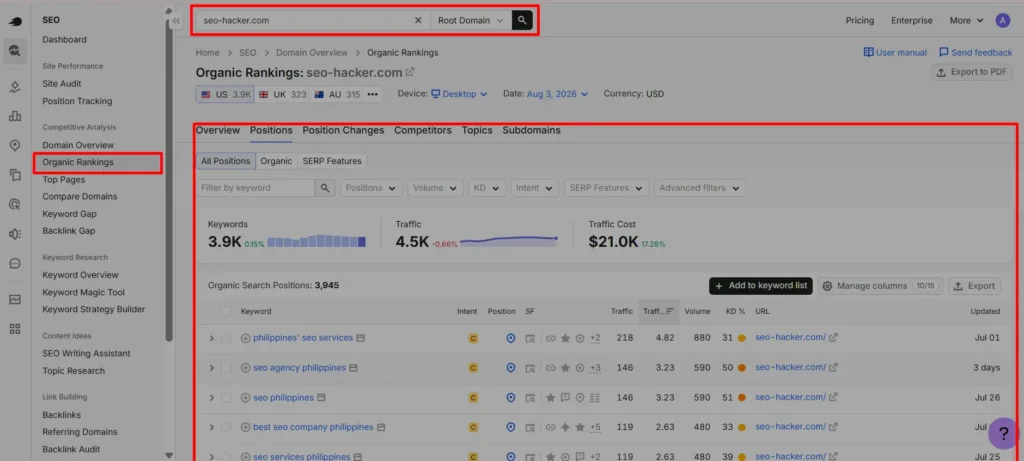This screenshot has width=1024, height=461.
Task: Open the user account avatar A
Action: click(x=1002, y=20)
